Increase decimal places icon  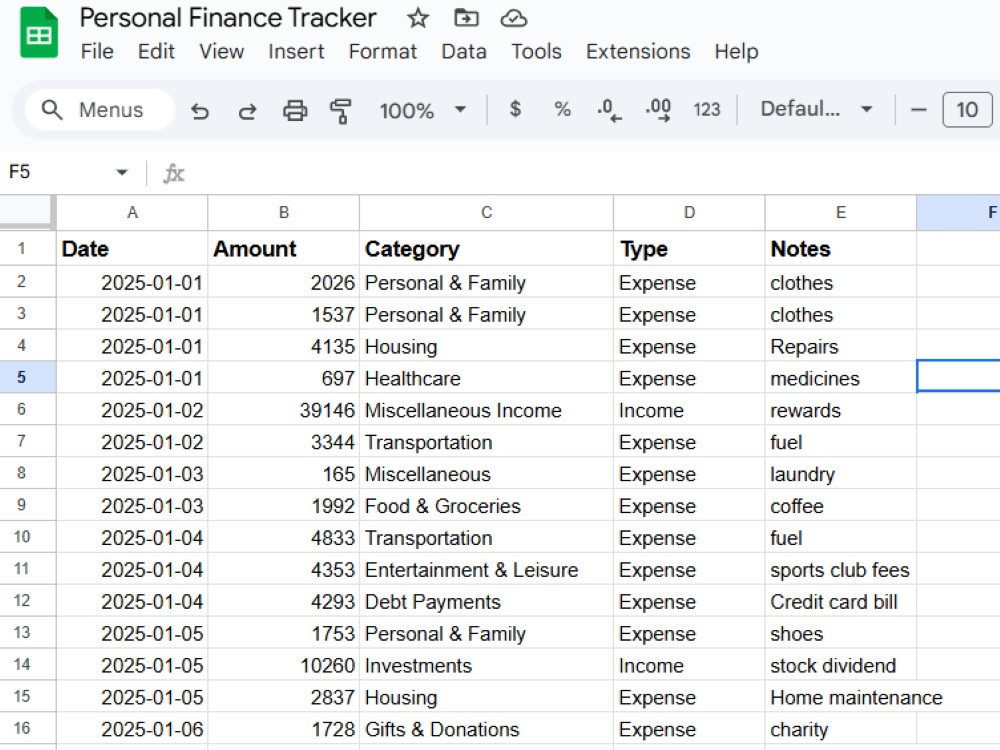658,110
